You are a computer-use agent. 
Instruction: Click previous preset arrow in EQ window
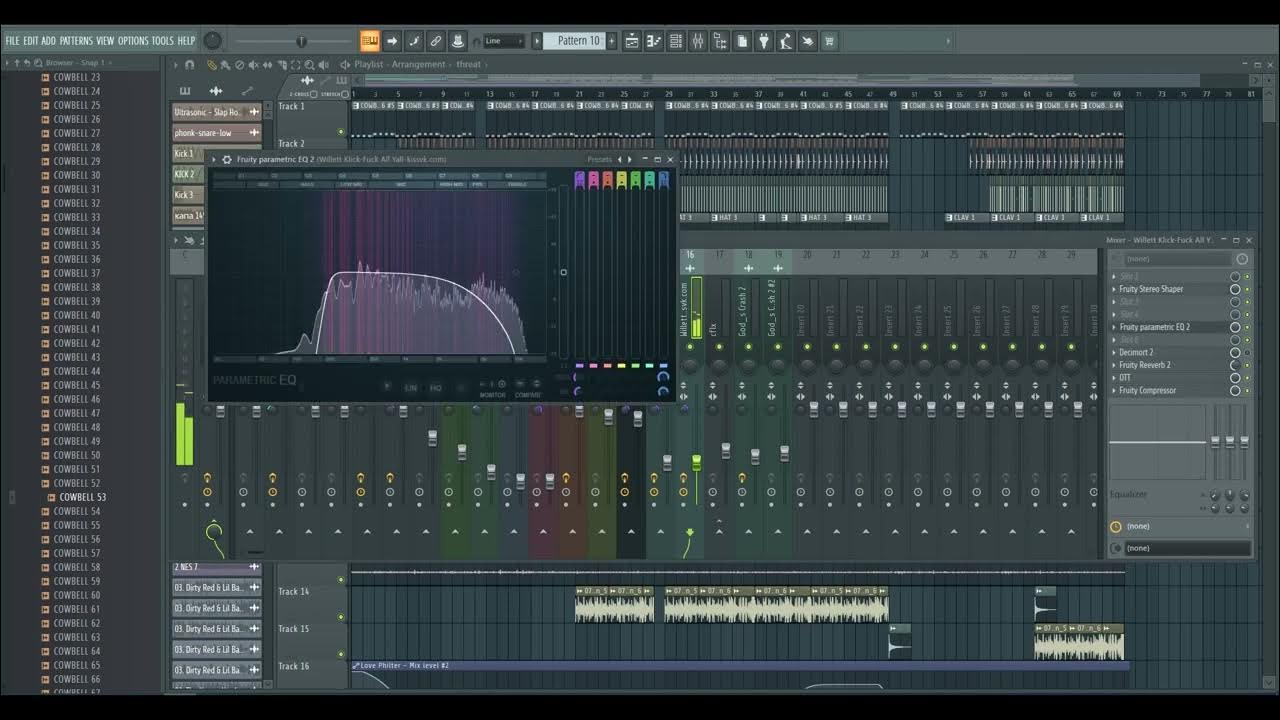click(619, 159)
